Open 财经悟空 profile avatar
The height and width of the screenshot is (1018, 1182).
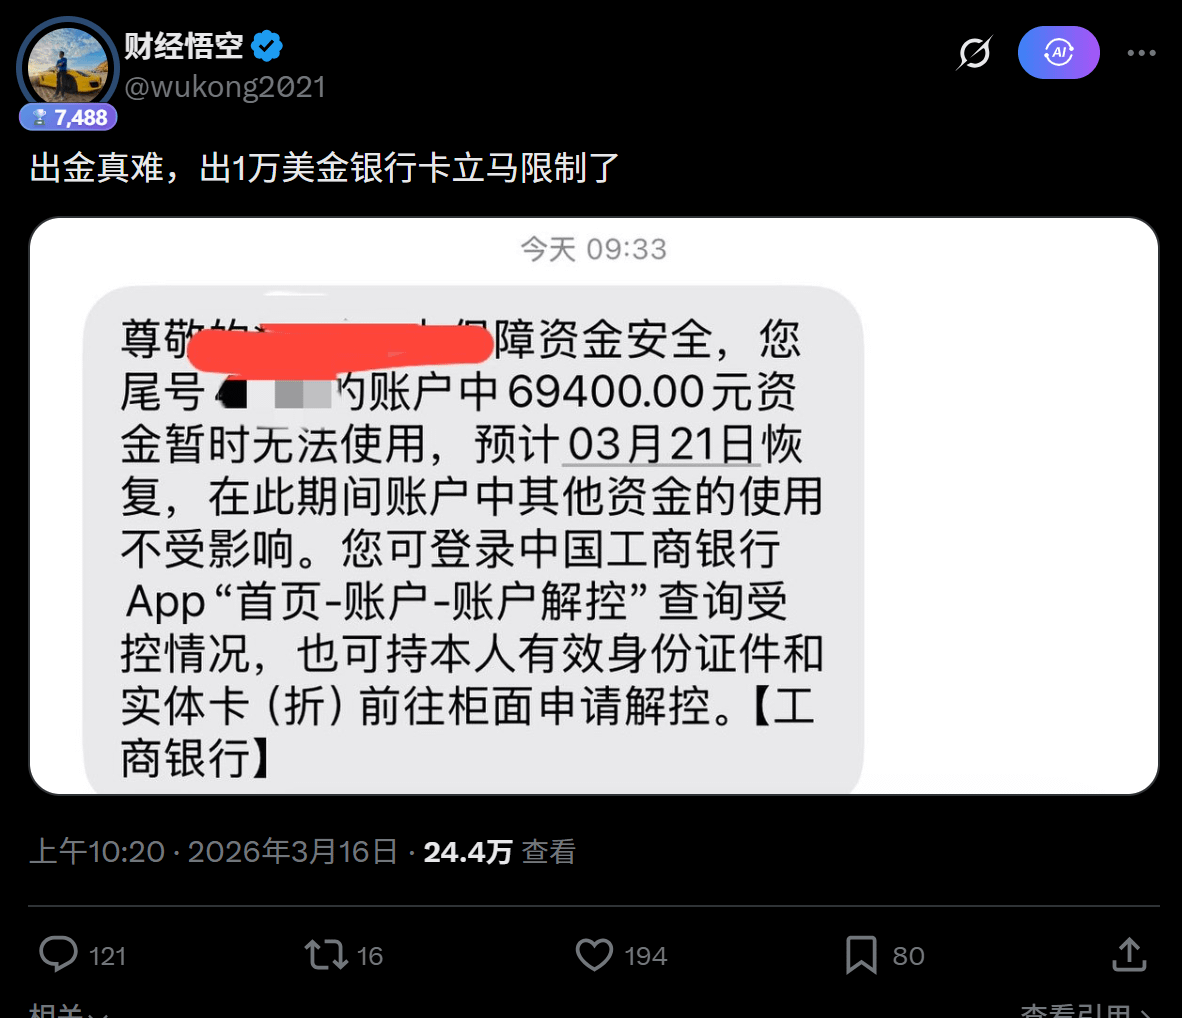(x=68, y=66)
